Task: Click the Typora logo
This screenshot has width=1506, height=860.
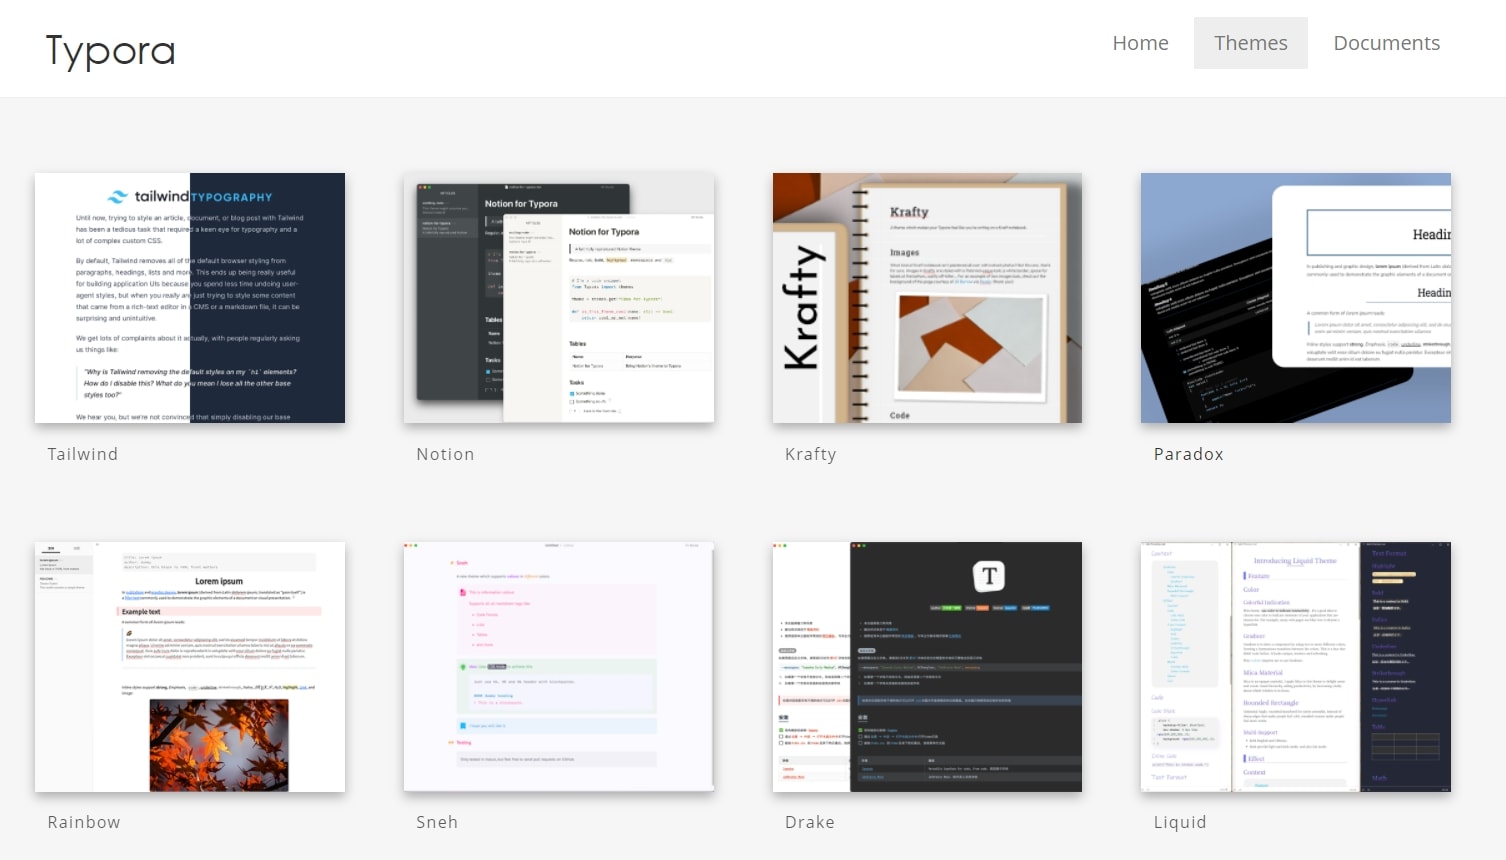Action: (x=110, y=50)
